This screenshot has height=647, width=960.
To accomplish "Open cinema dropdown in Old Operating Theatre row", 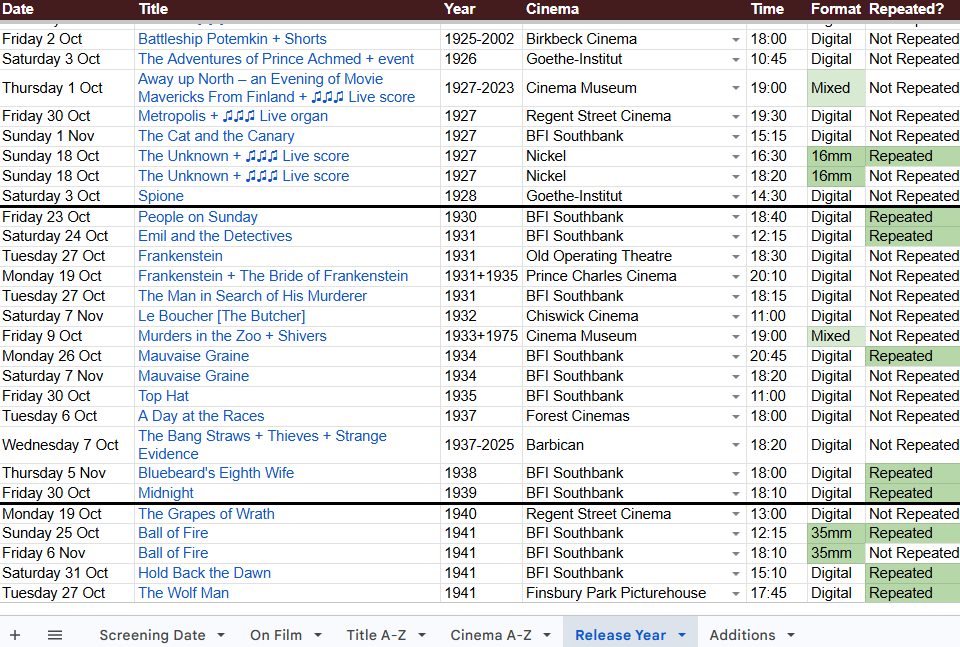I will click(735, 257).
